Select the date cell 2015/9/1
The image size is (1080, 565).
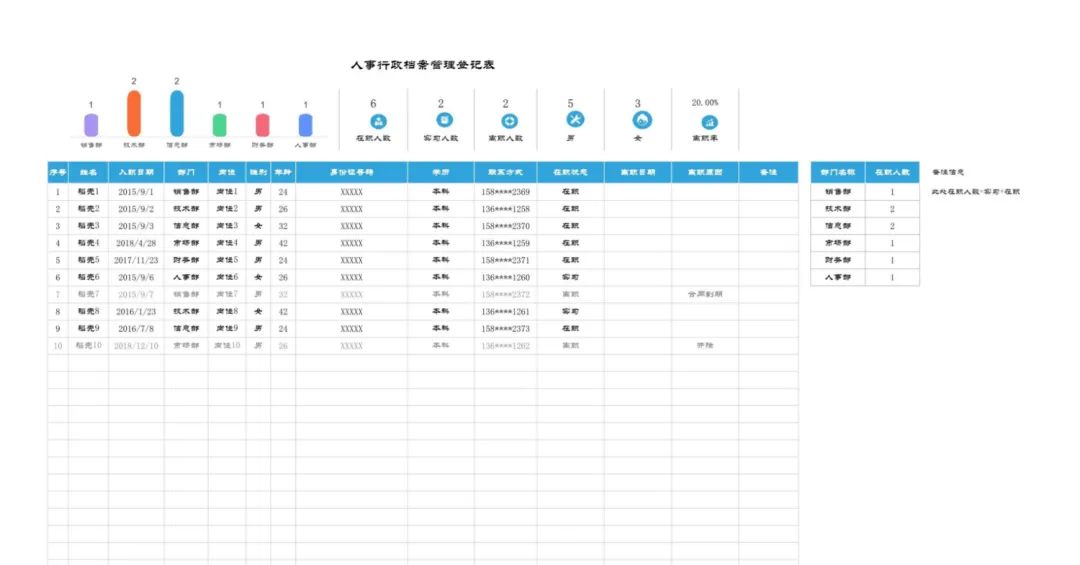pos(136,192)
